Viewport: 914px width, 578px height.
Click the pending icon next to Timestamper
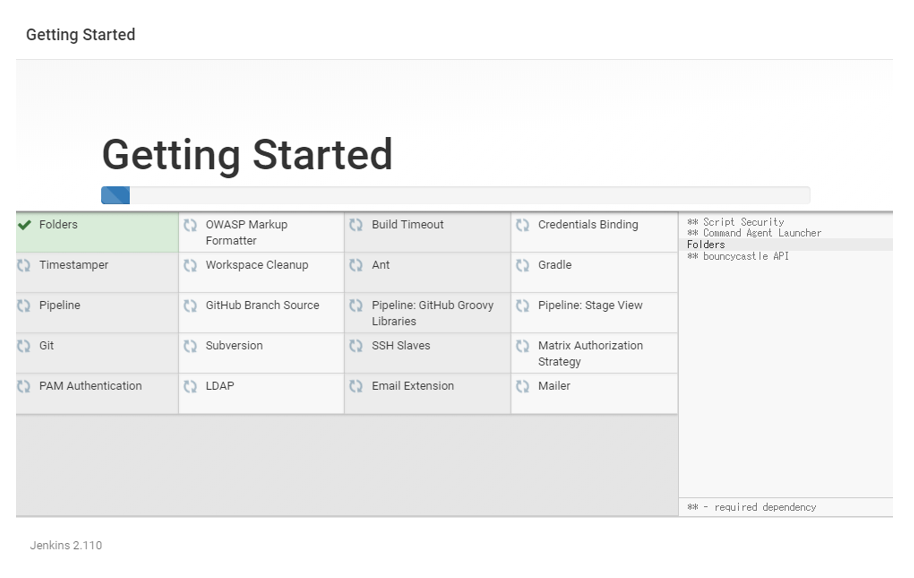tap(25, 266)
